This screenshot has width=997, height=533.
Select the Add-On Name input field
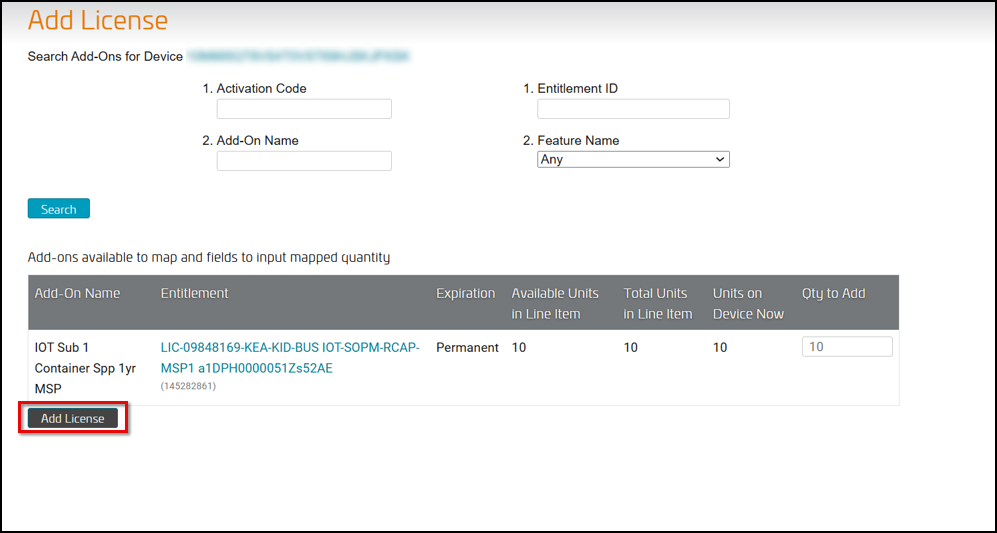(304, 161)
